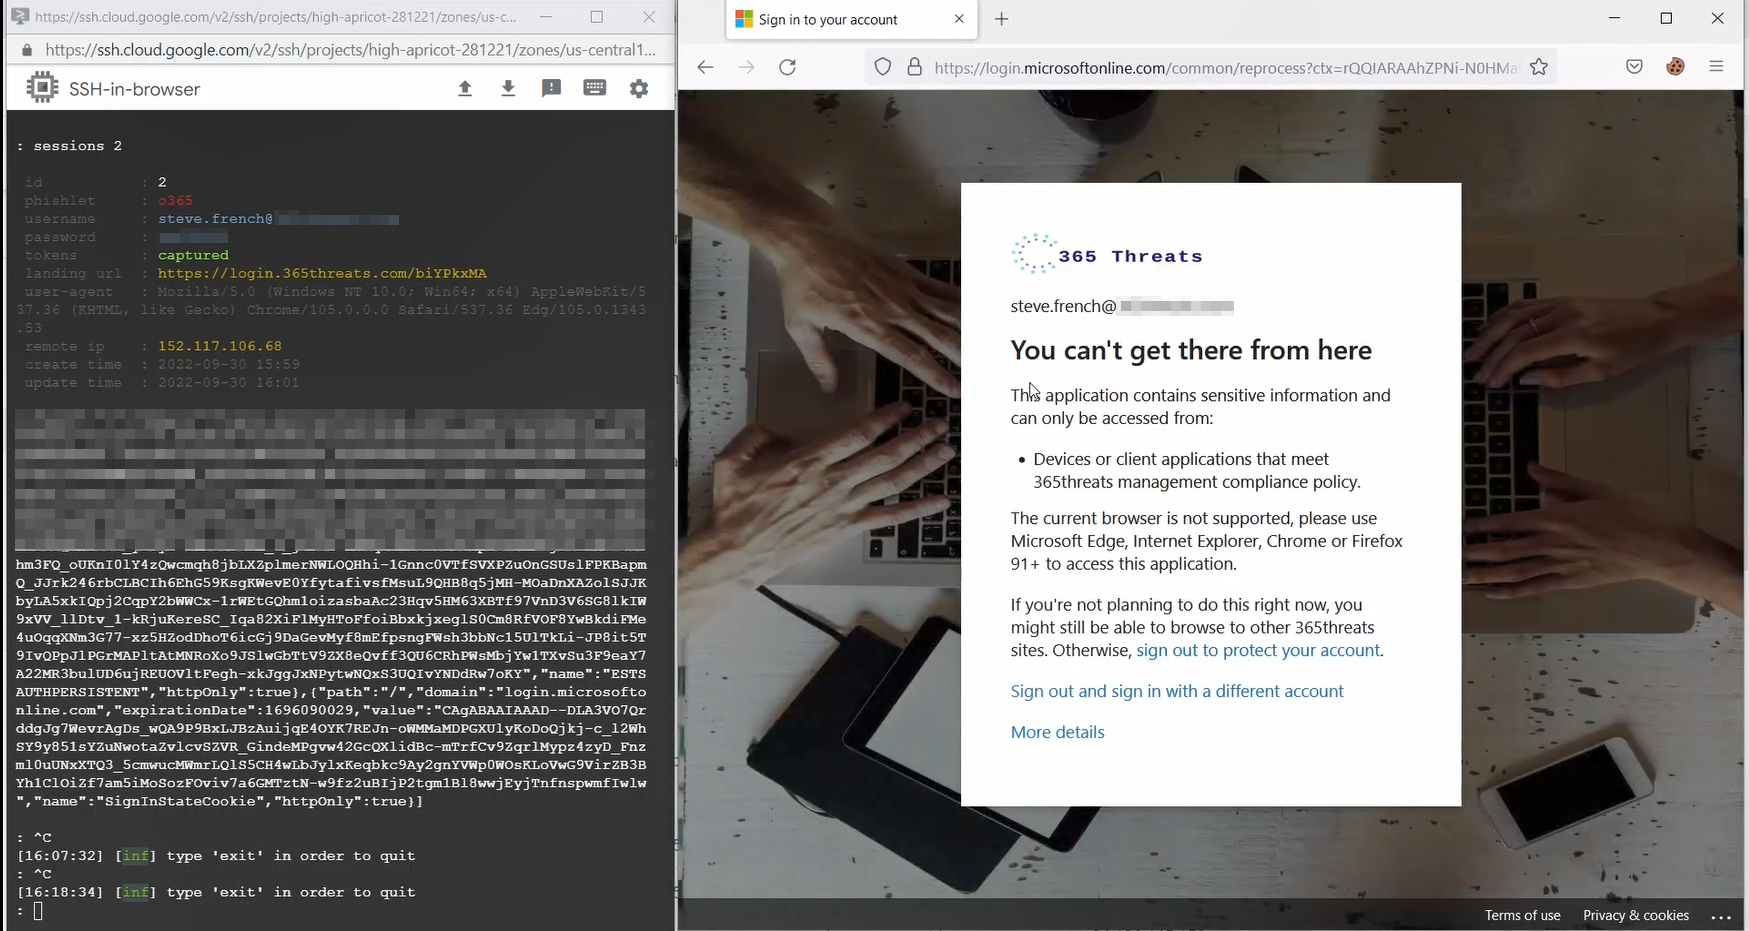
Task: Click the 365 Threats logo
Action: pyautogui.click(x=1107, y=255)
